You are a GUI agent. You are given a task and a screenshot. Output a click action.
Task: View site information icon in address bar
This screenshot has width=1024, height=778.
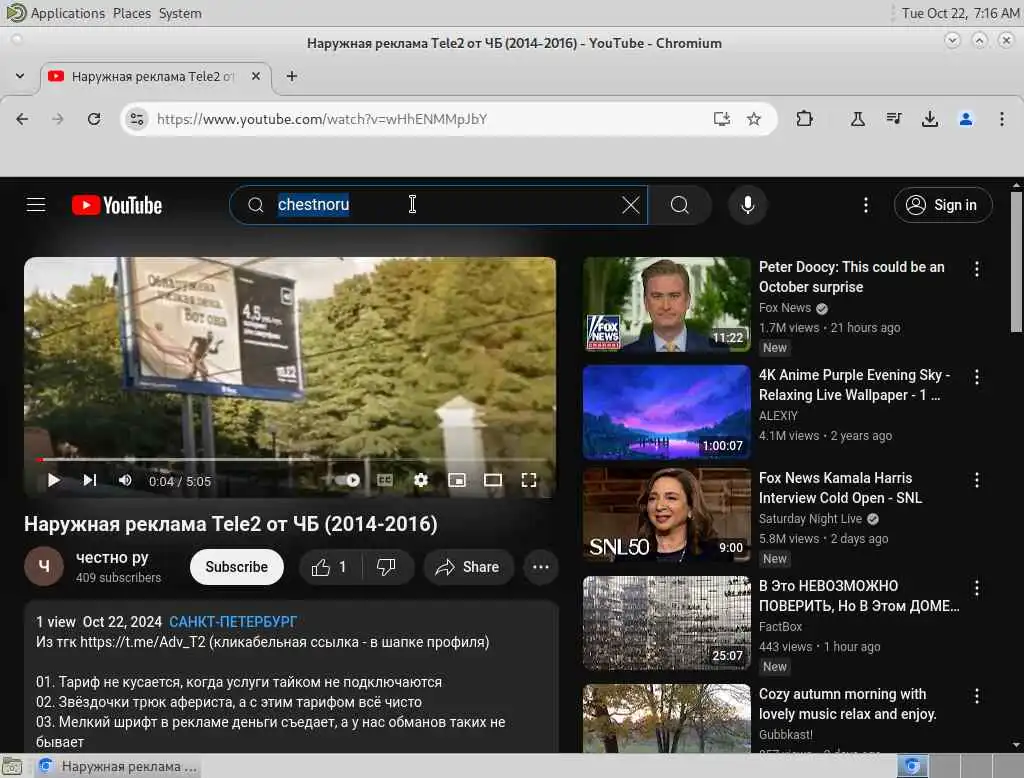point(136,119)
